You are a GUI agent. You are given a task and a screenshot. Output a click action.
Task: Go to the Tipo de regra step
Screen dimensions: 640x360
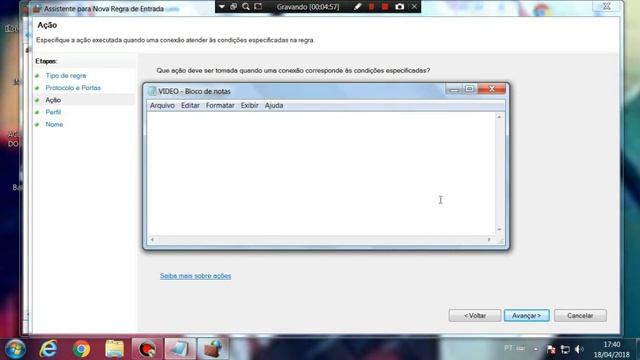tap(66, 76)
